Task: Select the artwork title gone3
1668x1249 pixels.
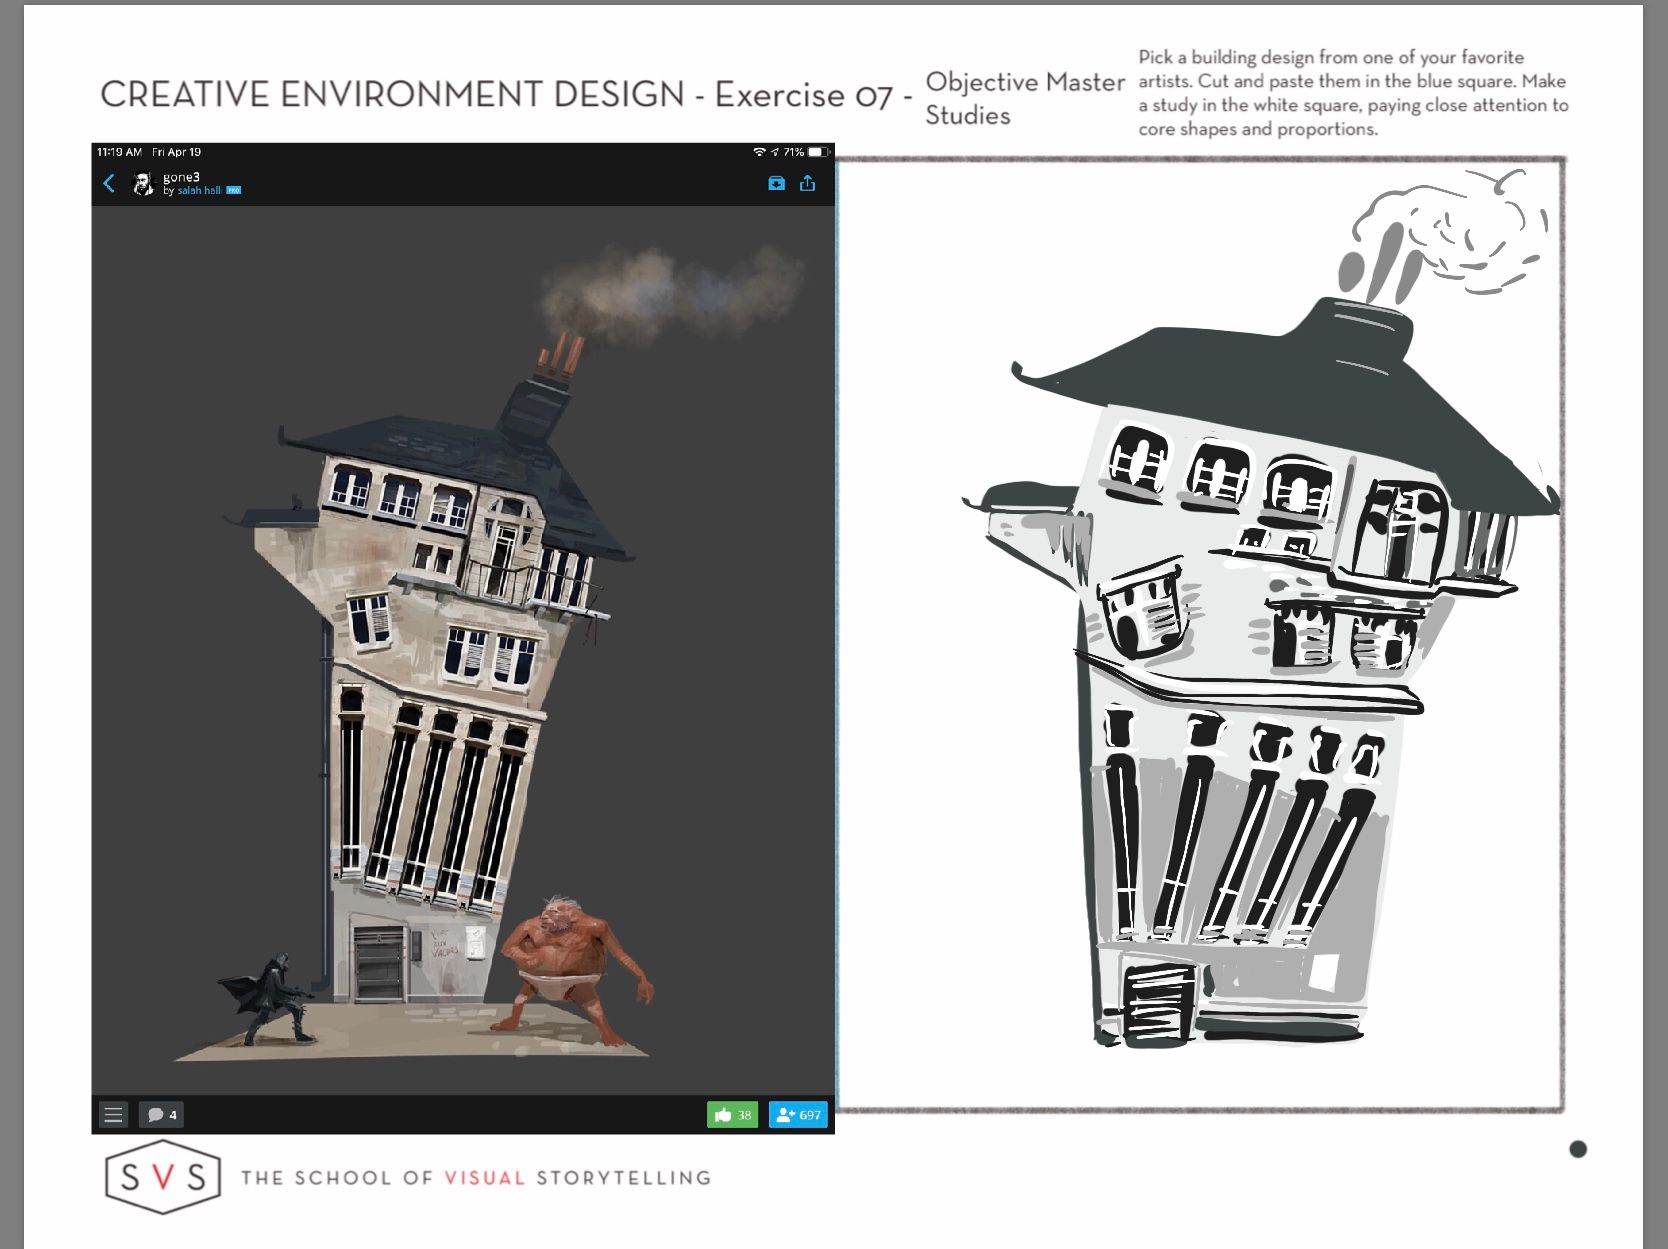Action: coord(181,177)
